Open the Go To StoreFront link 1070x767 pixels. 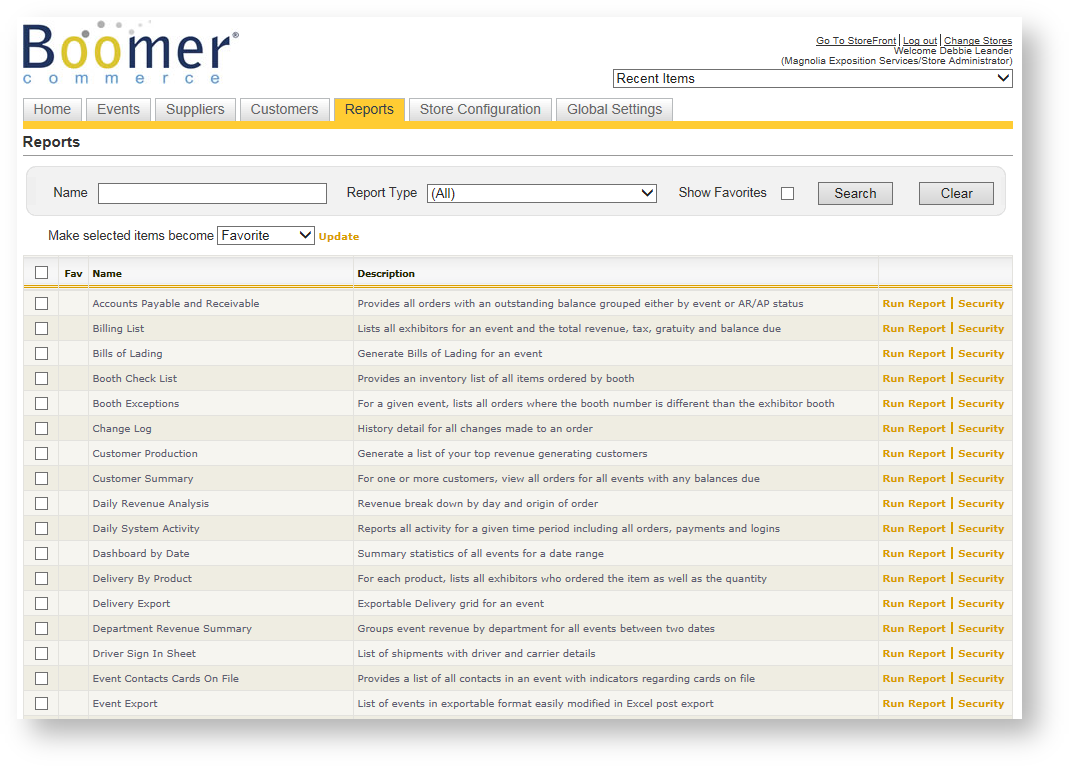tap(855, 41)
